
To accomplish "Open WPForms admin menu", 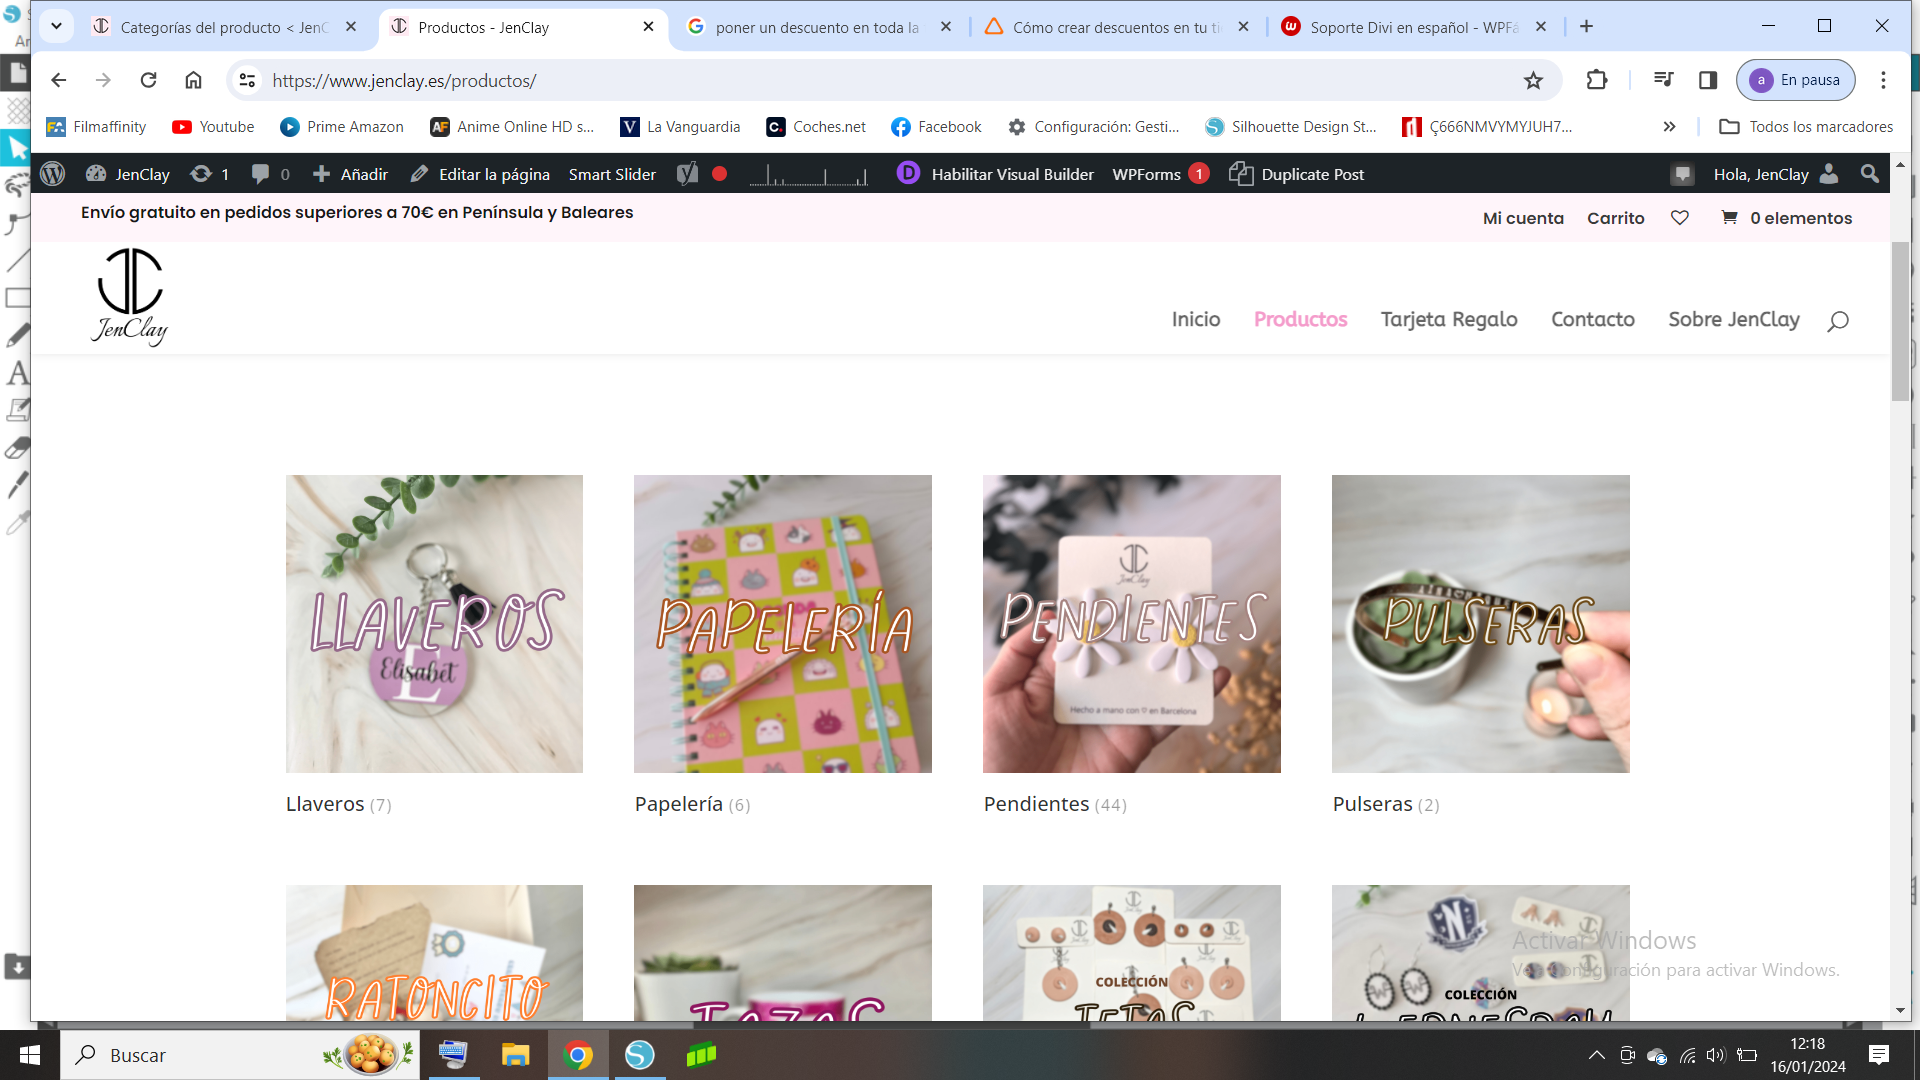I will click(x=1161, y=174).
